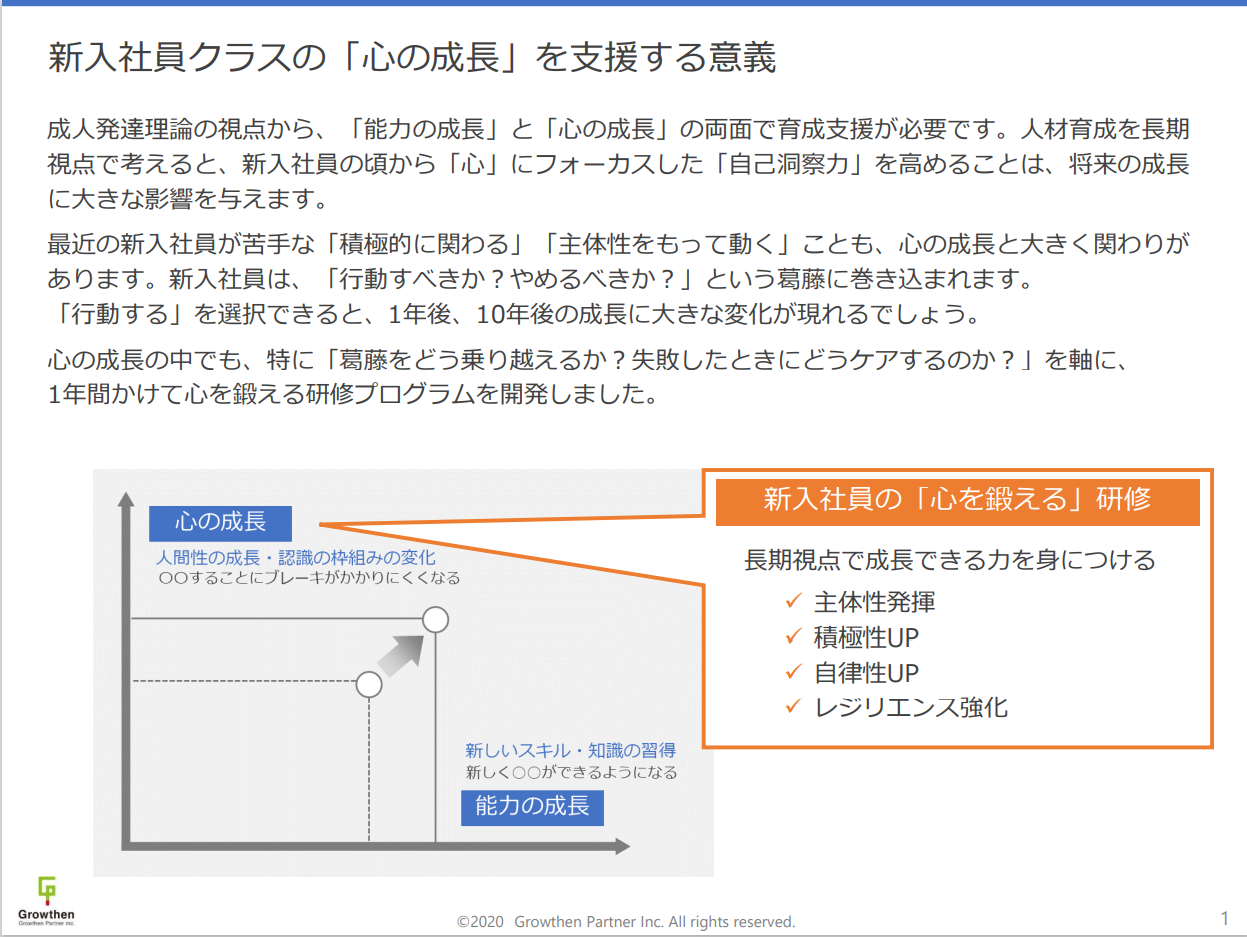1247x937 pixels.
Task: Click the slide title 新入社員クラスの「心の成長」を支援する意義
Action: click(x=412, y=58)
